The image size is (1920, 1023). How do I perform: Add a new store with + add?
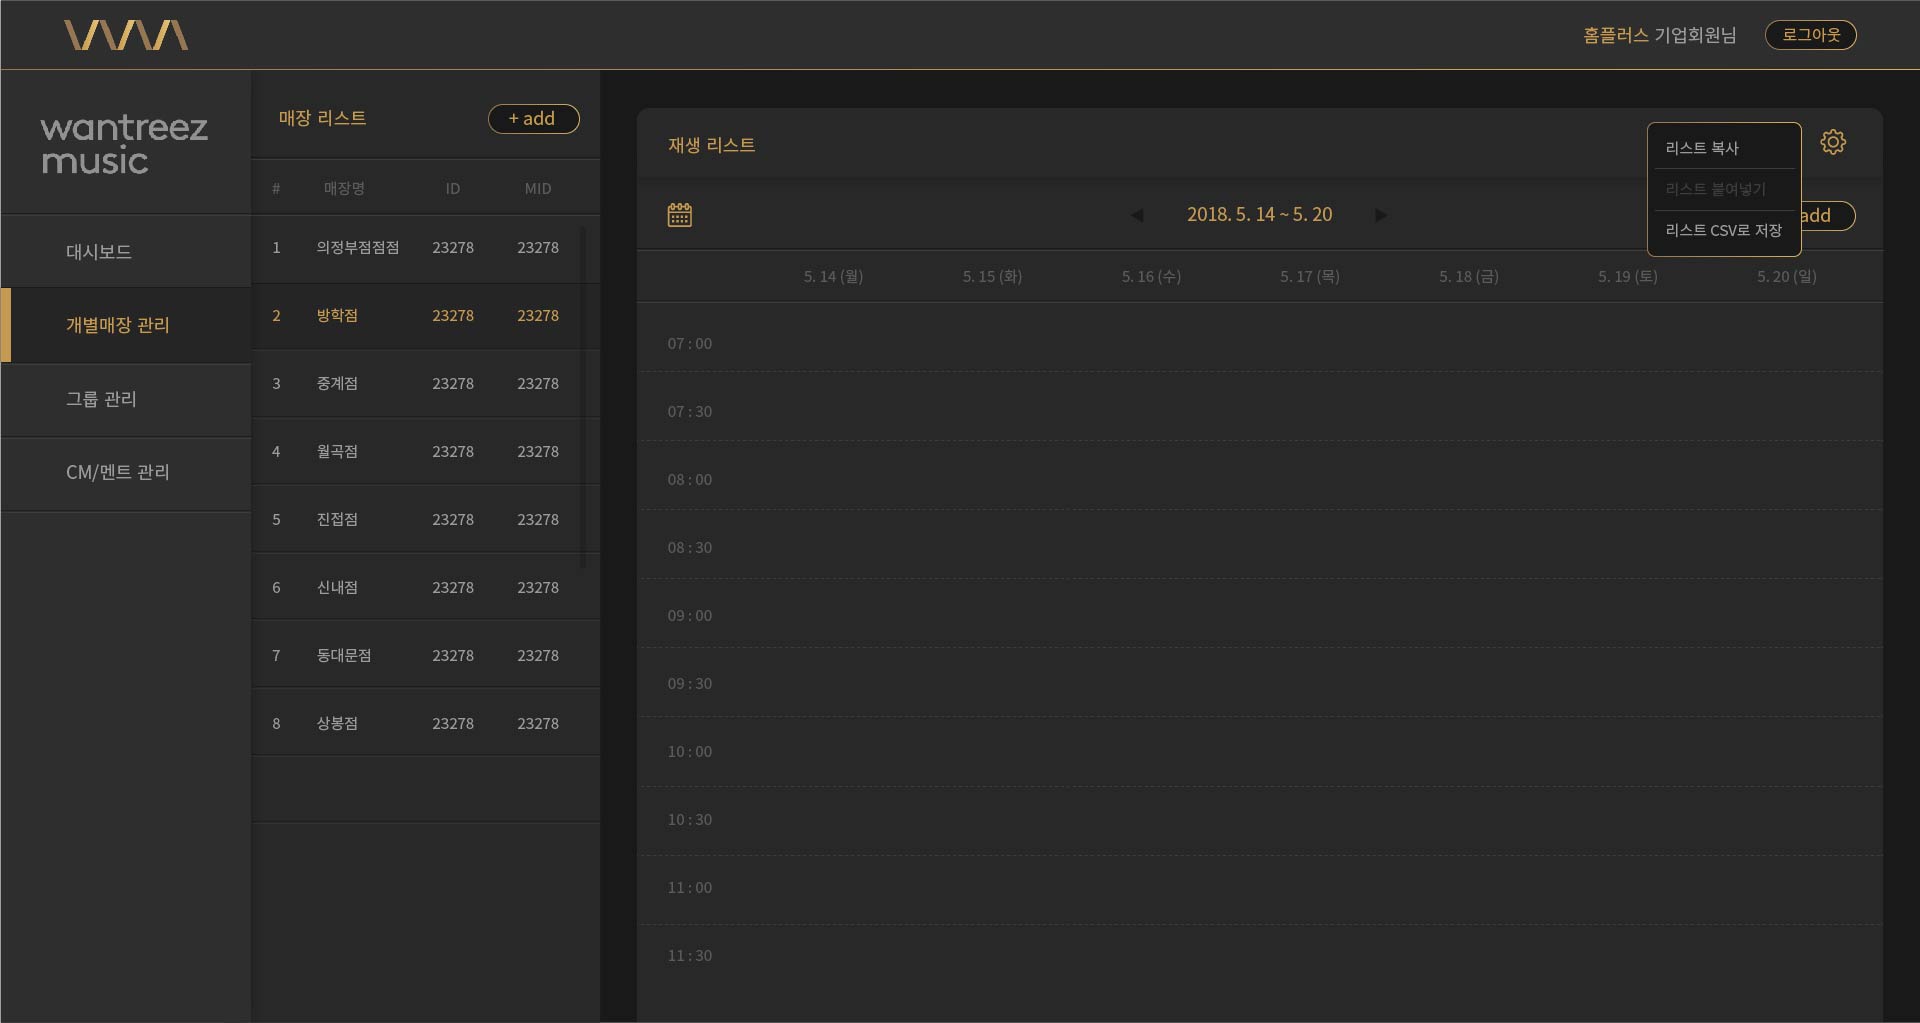click(x=533, y=118)
